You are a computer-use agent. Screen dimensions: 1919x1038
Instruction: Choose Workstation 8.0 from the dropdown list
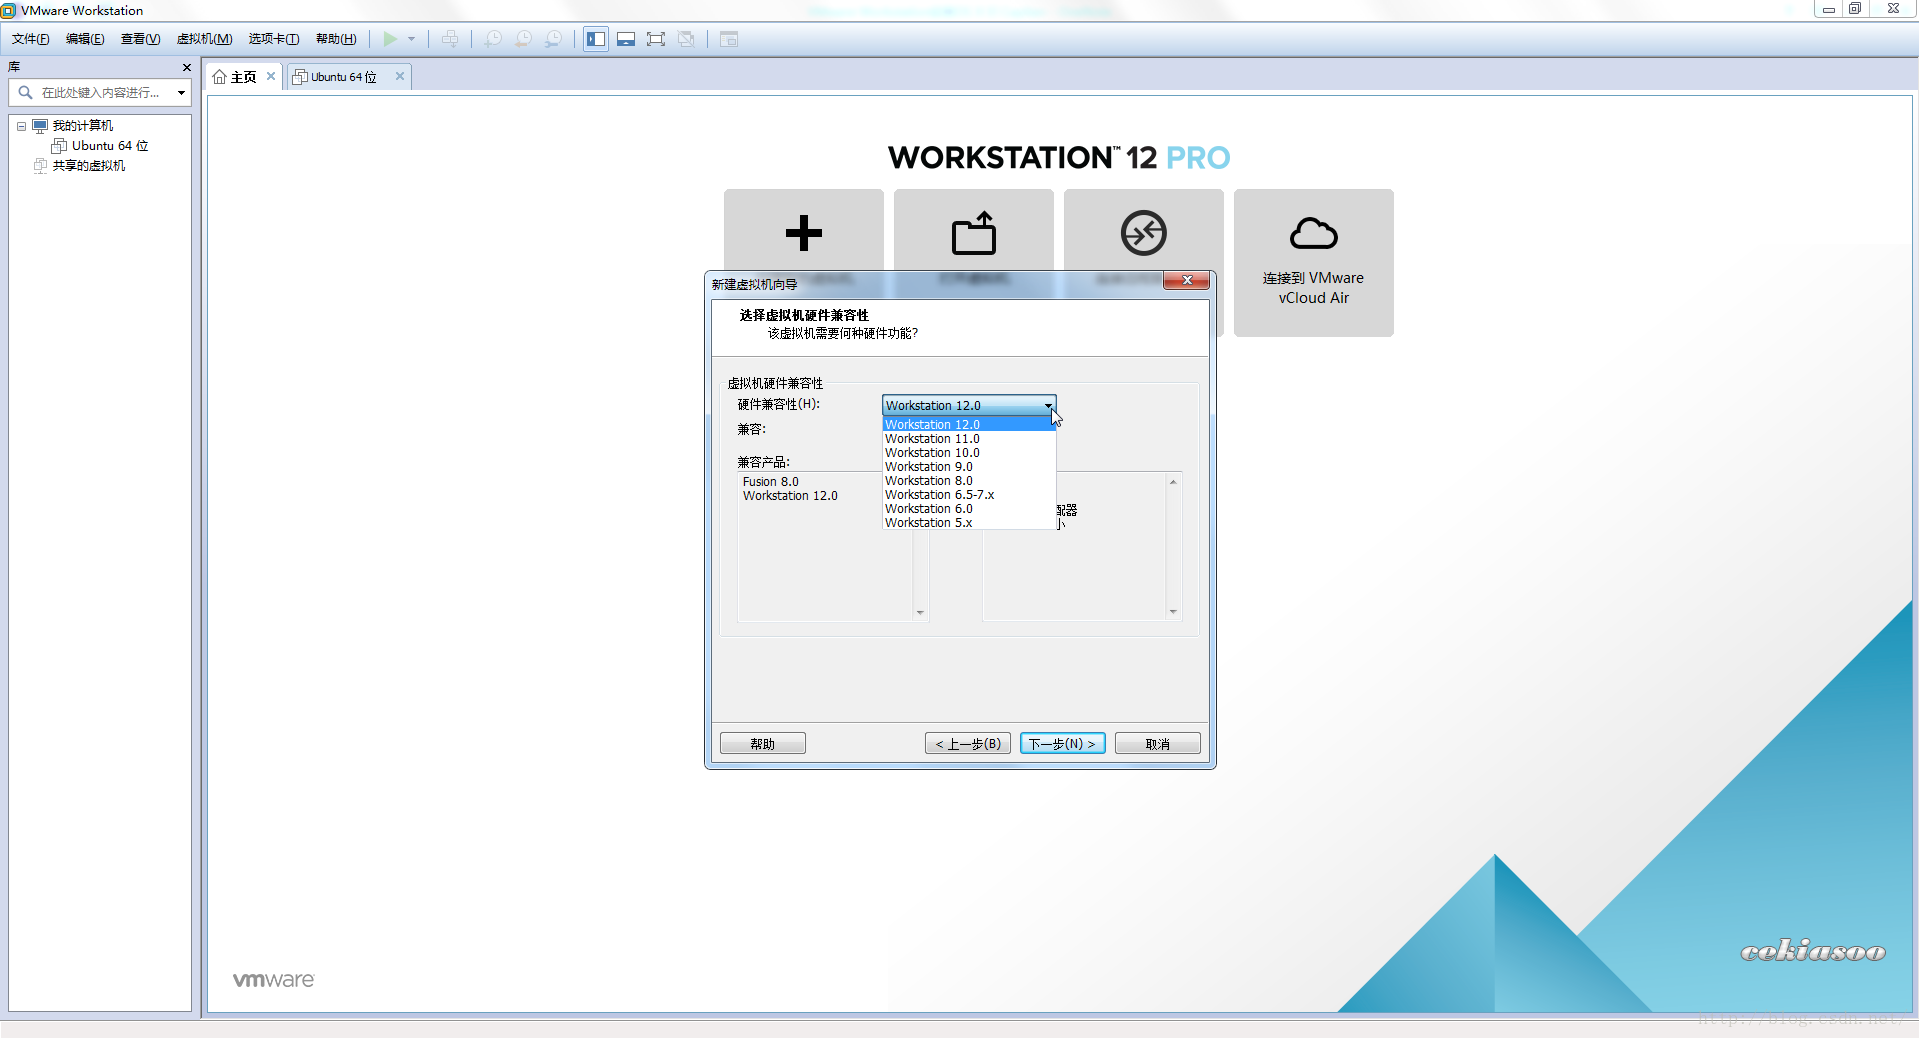click(x=969, y=481)
